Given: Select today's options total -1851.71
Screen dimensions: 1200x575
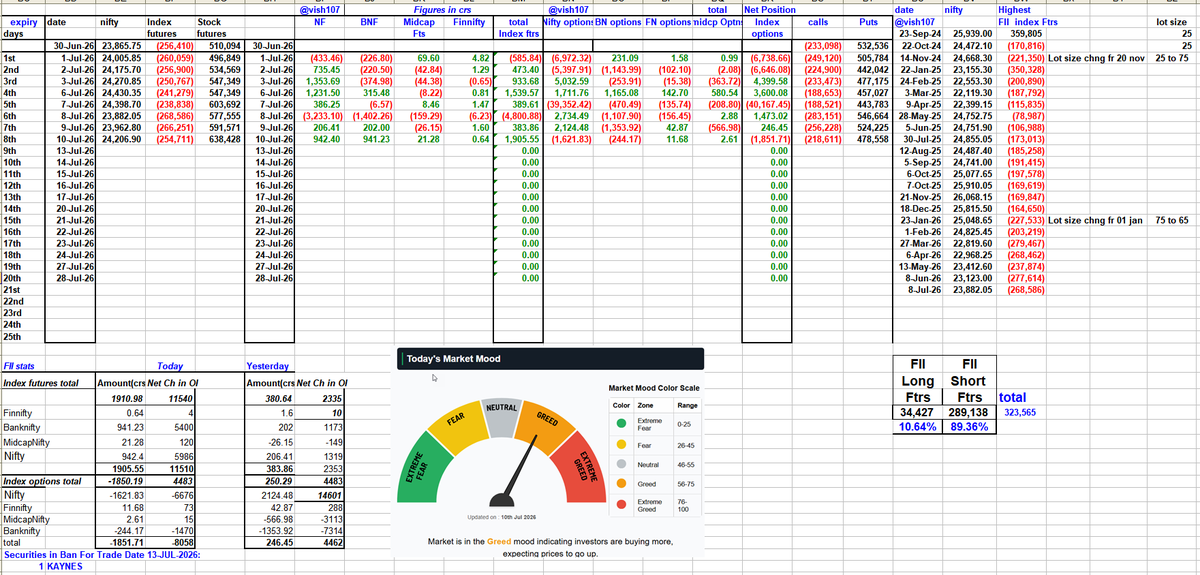Looking at the screenshot, I should 127,540.
